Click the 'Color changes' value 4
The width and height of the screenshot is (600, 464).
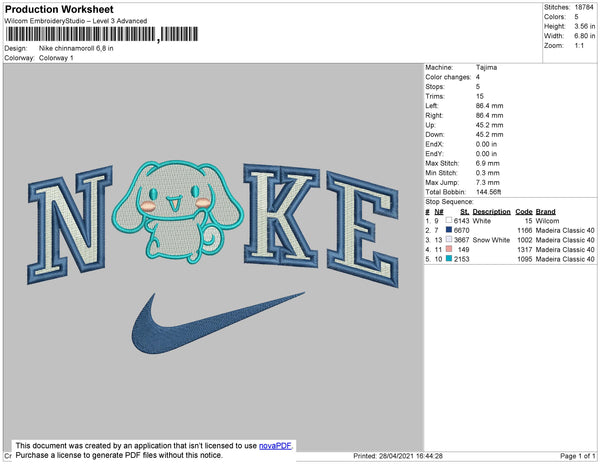478,77
